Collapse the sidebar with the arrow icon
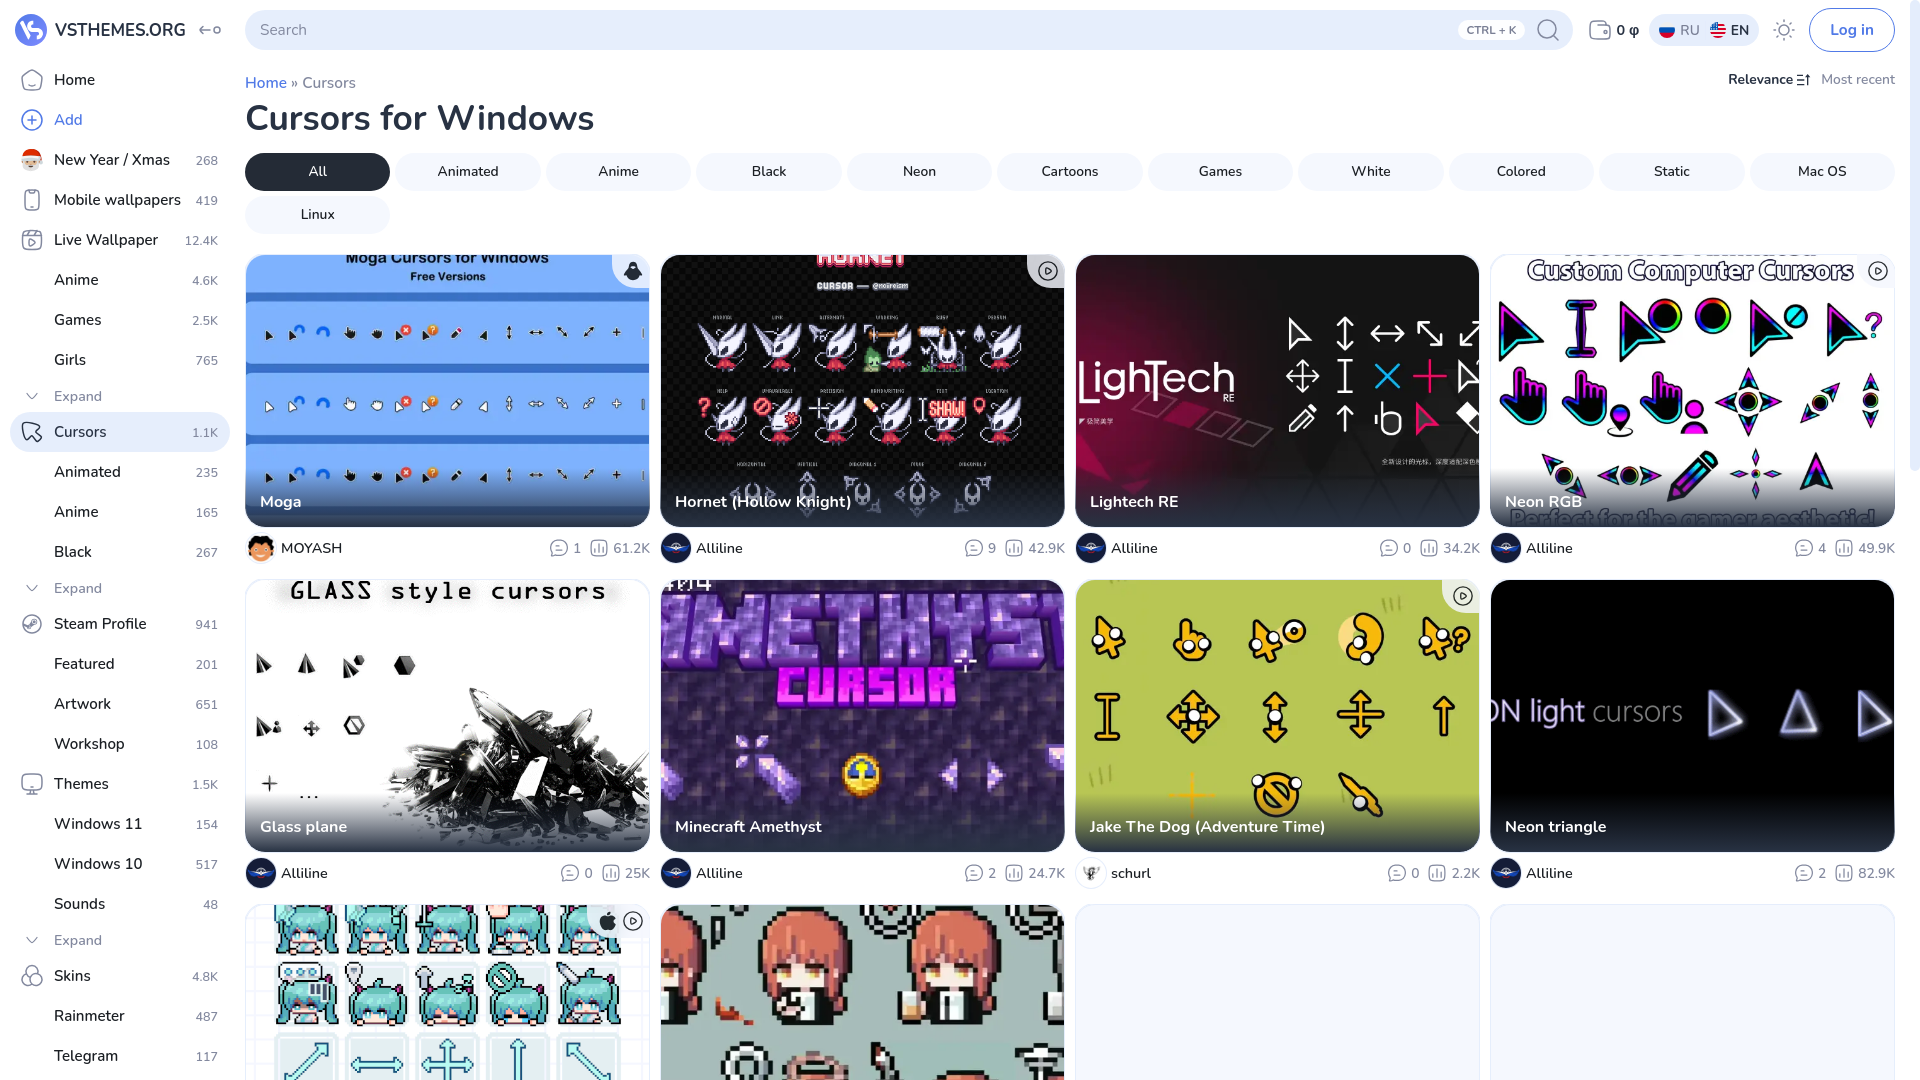The height and width of the screenshot is (1080, 1920). [210, 30]
